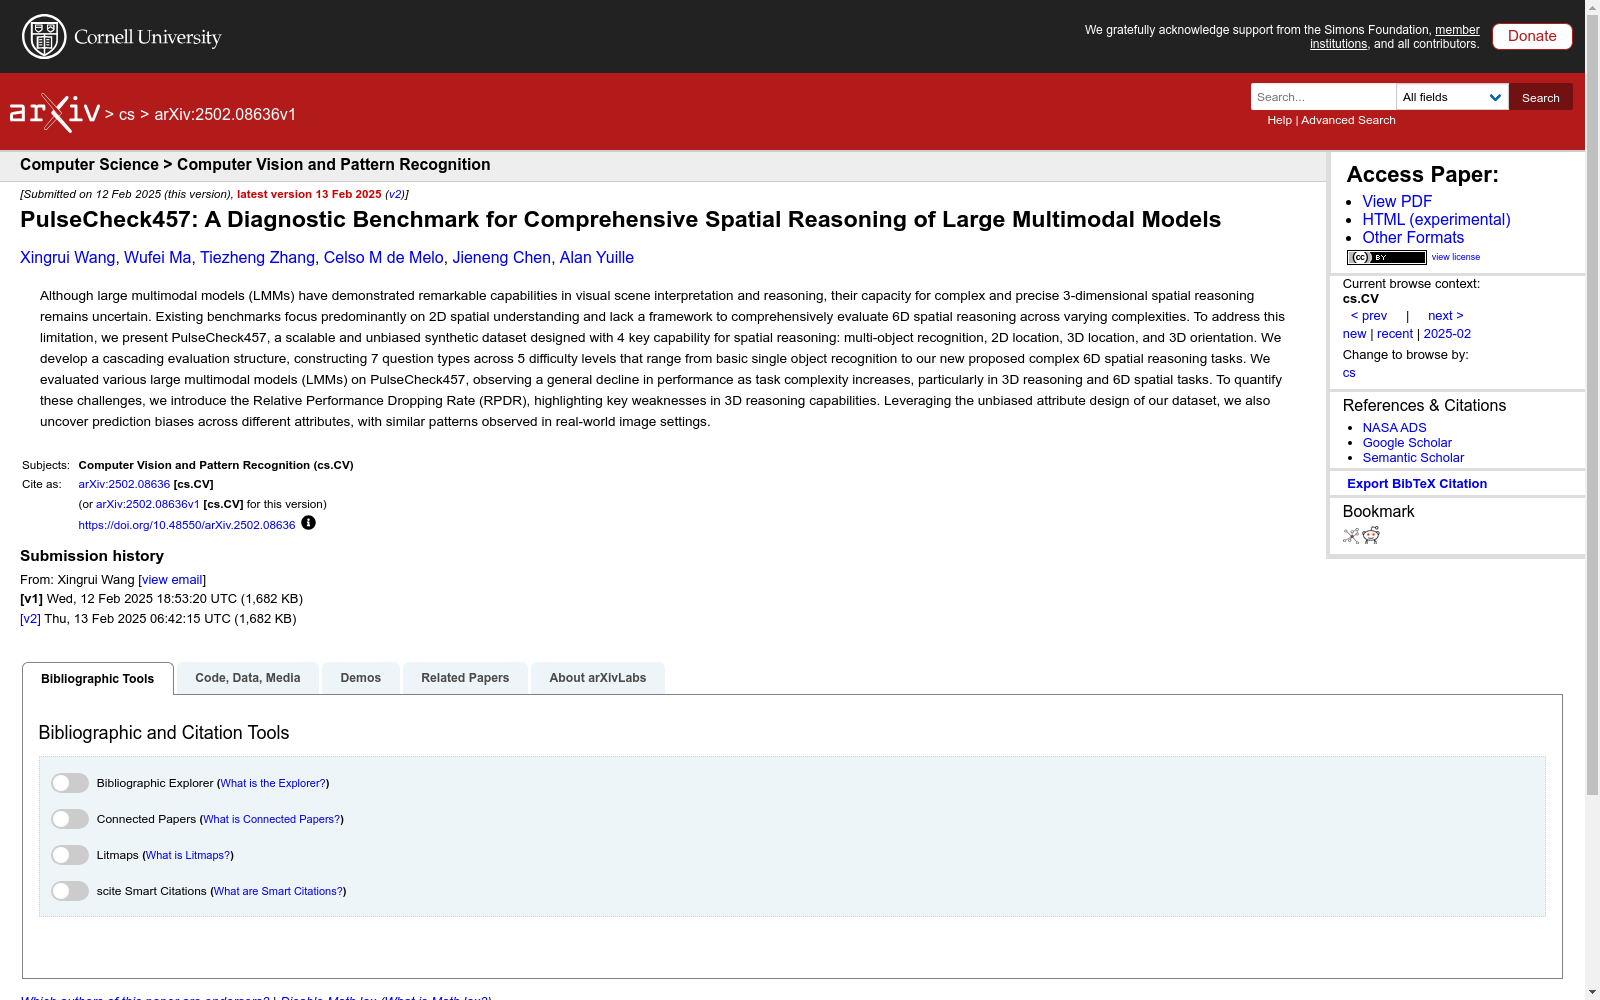Click What is Litmaps? link
The image size is (1600, 1000).
[x=188, y=856]
